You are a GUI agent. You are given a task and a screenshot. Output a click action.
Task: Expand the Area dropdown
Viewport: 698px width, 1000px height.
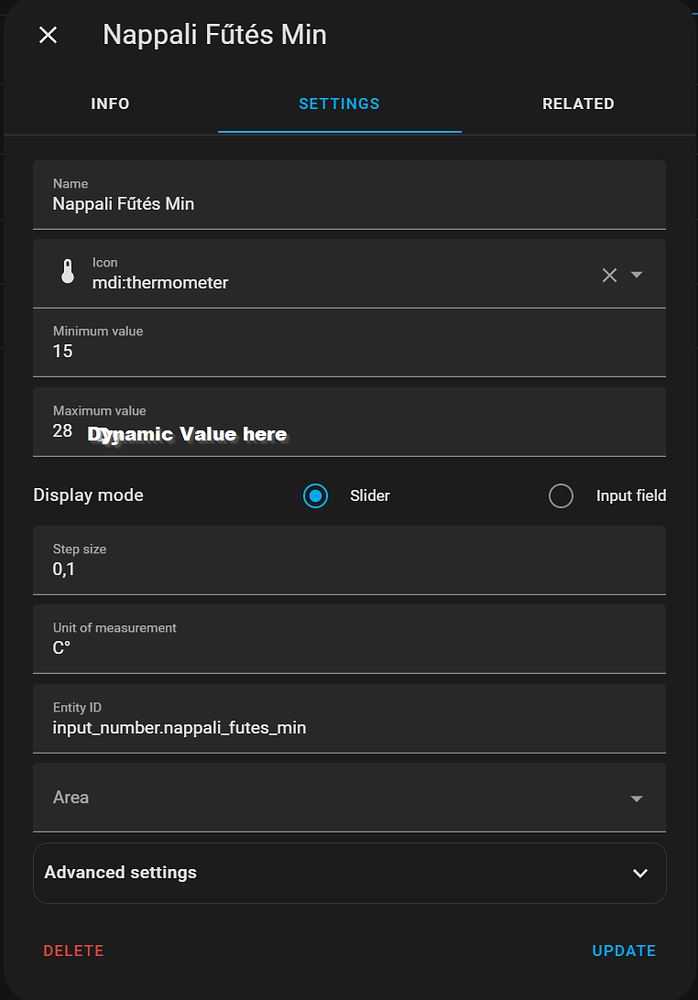coord(637,798)
